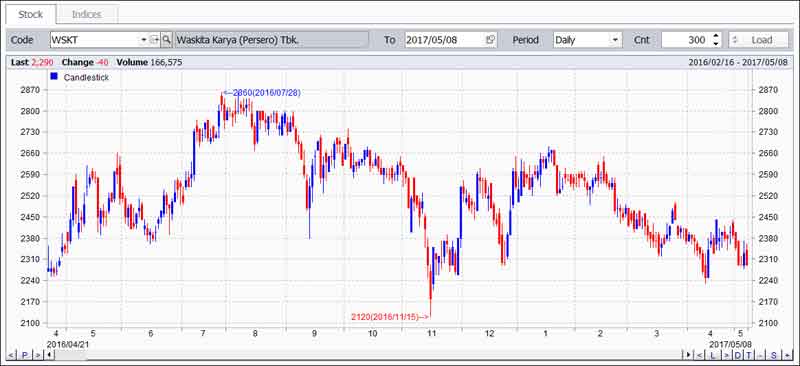Click the left arrow before the P button
This screenshot has width=800, height=366.
pos(12,355)
